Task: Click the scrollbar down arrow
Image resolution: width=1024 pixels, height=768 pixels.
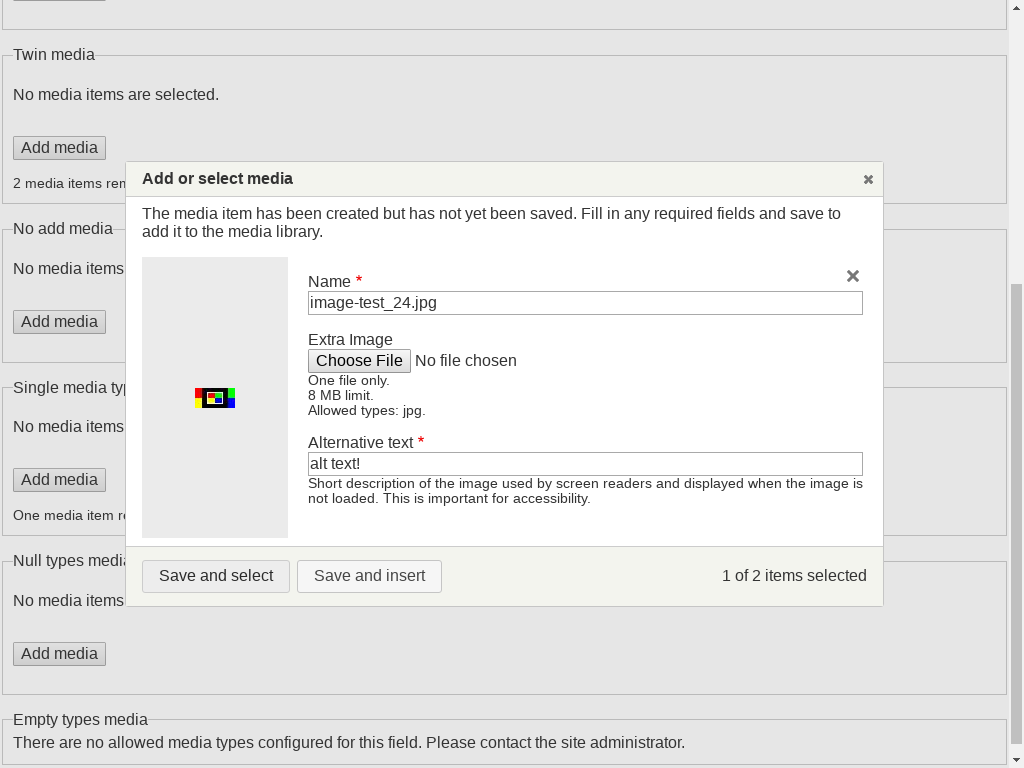Action: [x=1017, y=760]
